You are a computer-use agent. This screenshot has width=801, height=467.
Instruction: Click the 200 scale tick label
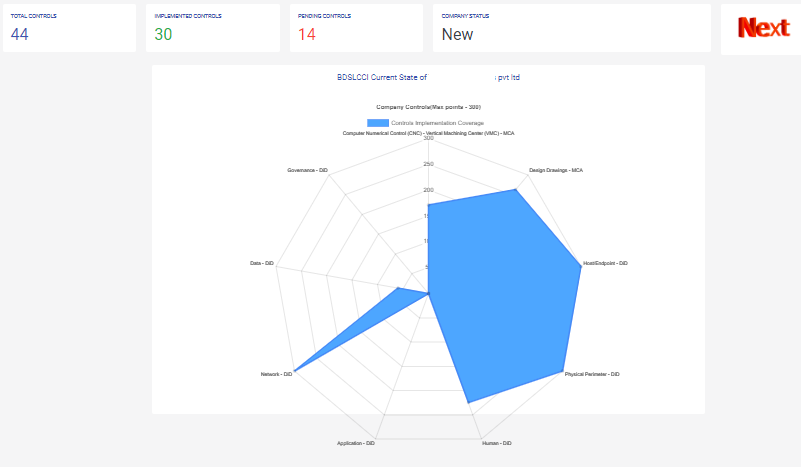[x=428, y=190]
